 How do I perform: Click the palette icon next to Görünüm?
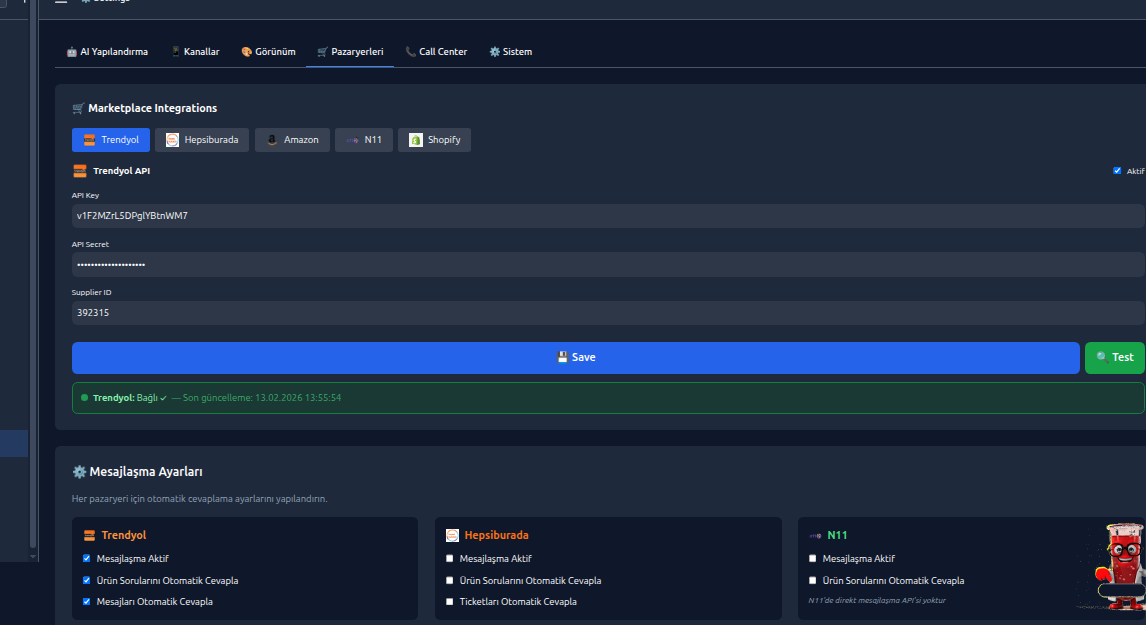(247, 51)
